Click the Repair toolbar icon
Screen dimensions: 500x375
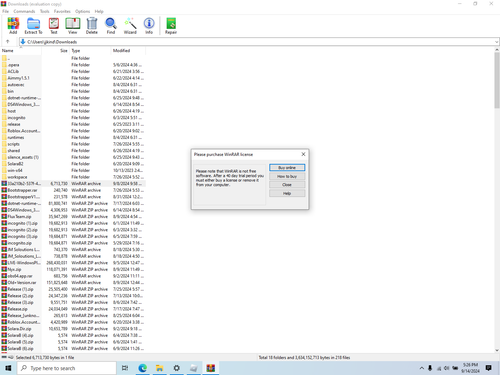171,26
